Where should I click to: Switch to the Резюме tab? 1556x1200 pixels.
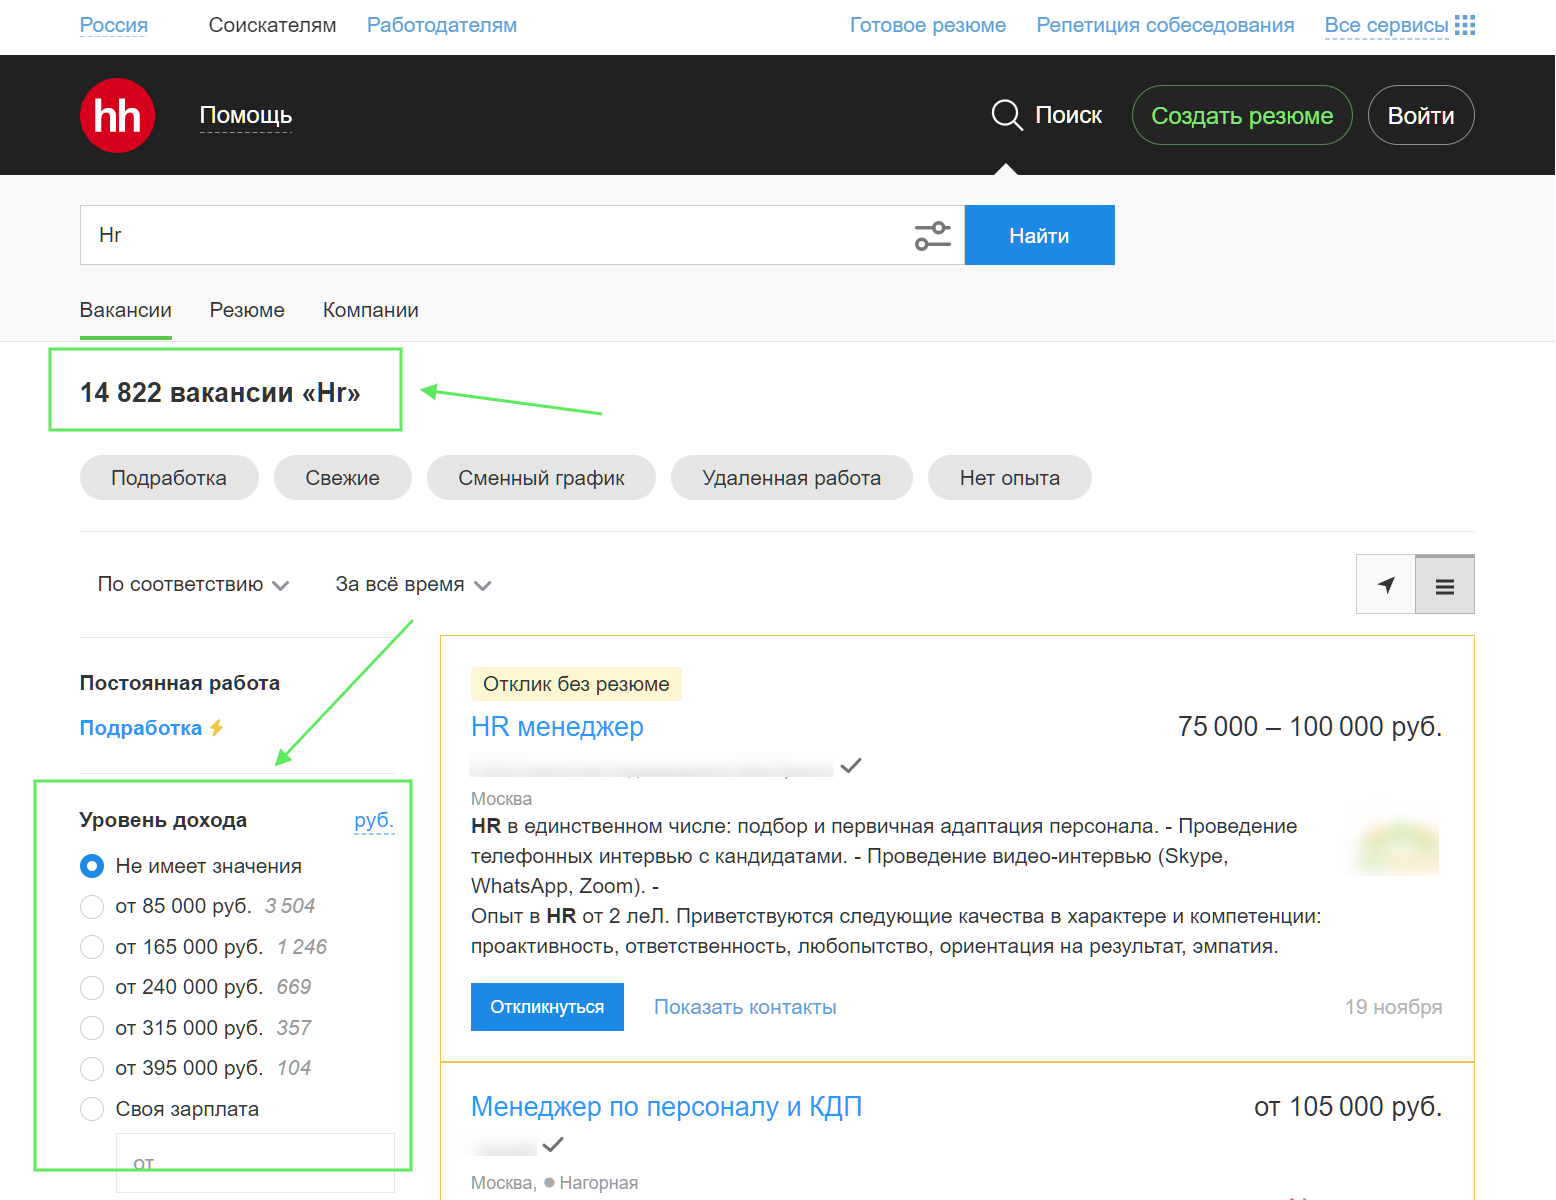pyautogui.click(x=247, y=311)
